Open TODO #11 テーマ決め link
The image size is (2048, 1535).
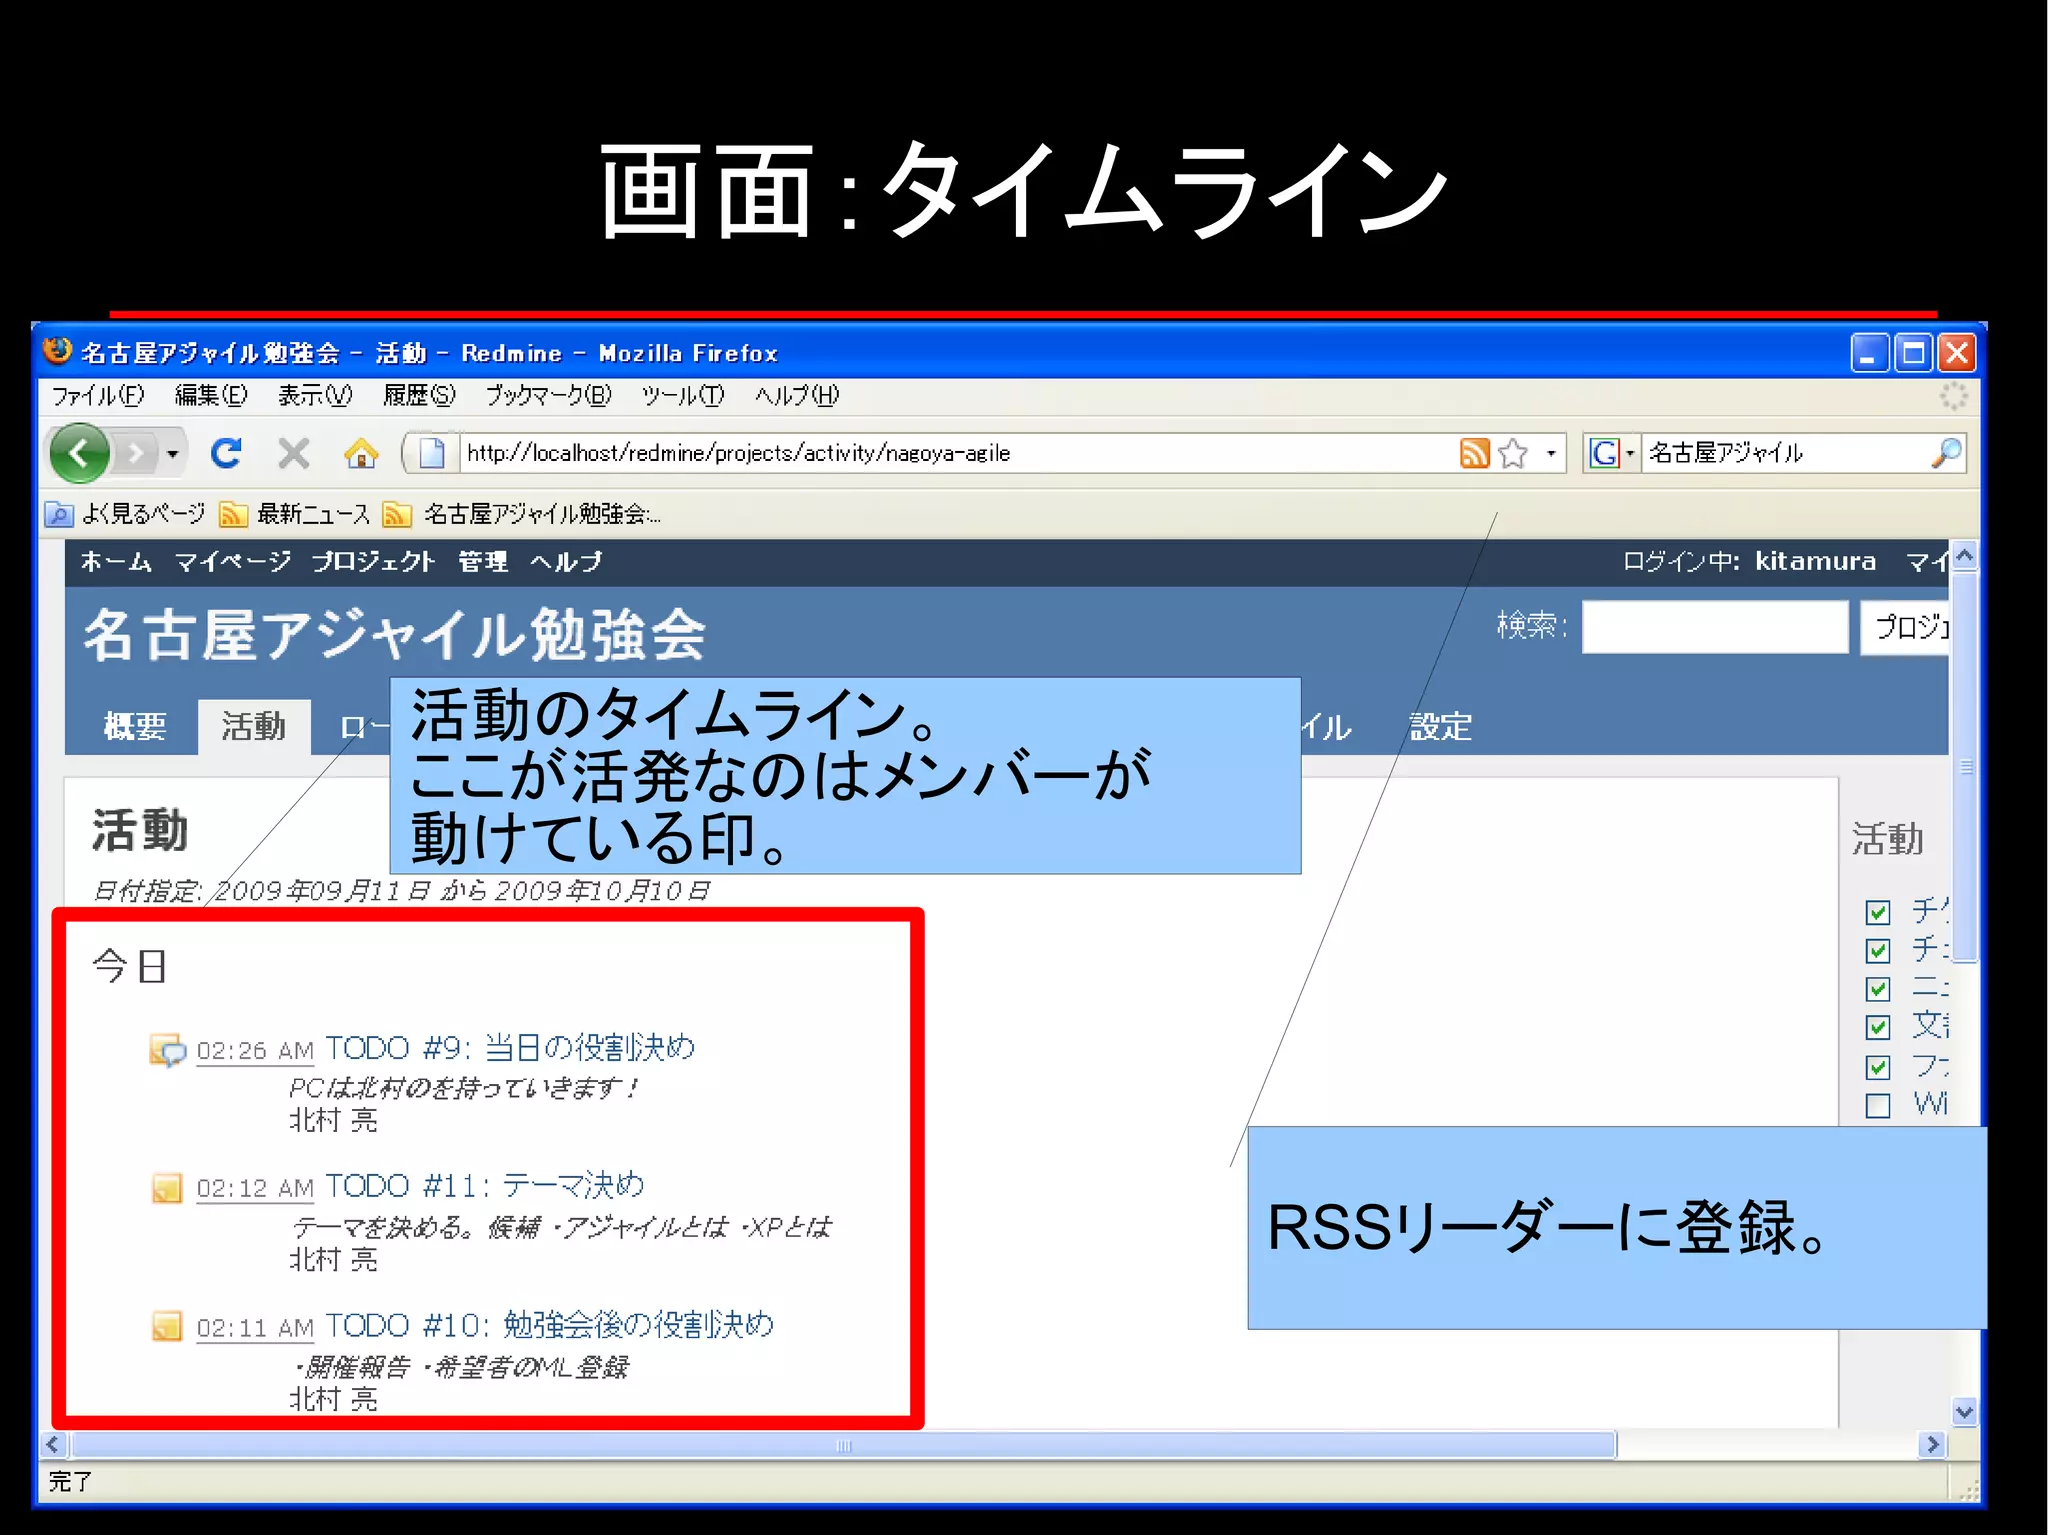pos(484,1186)
